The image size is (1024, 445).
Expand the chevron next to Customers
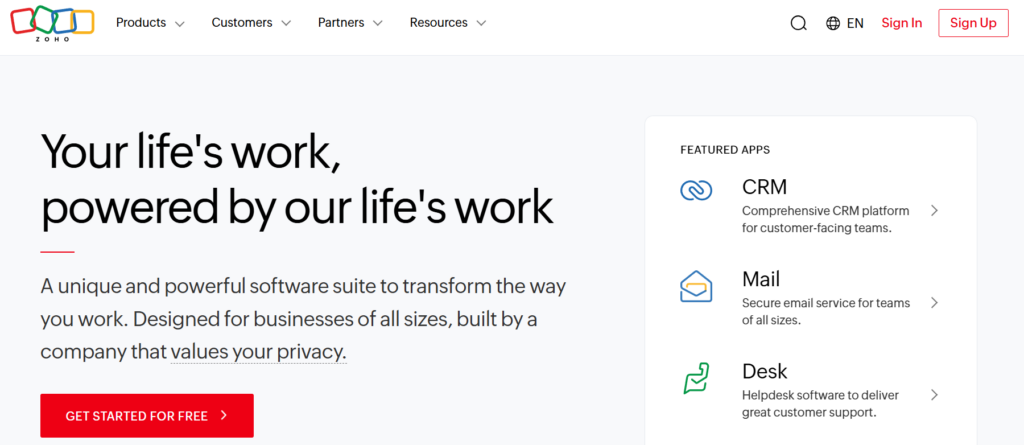click(285, 24)
